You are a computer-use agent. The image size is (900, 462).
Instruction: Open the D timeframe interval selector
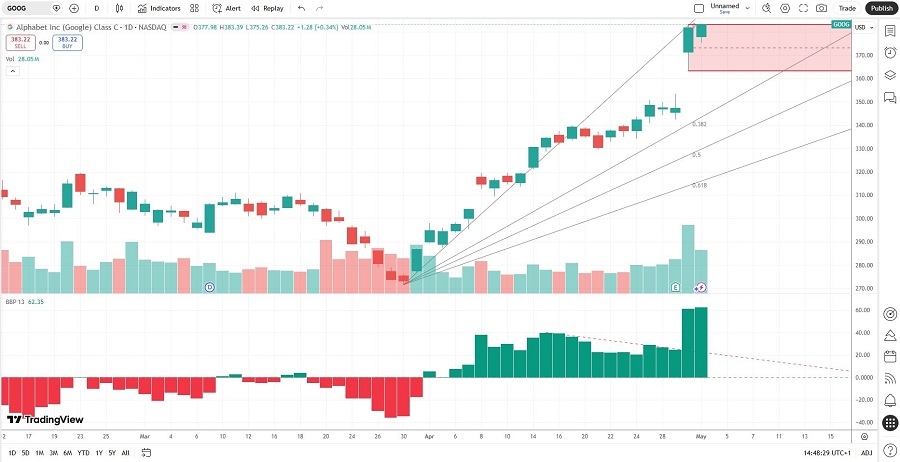pos(96,8)
